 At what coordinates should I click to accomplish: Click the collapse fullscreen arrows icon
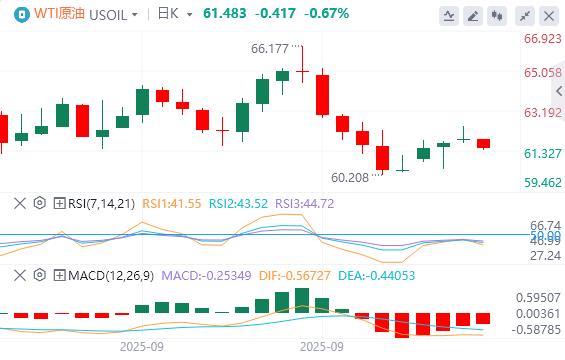[x=525, y=16]
